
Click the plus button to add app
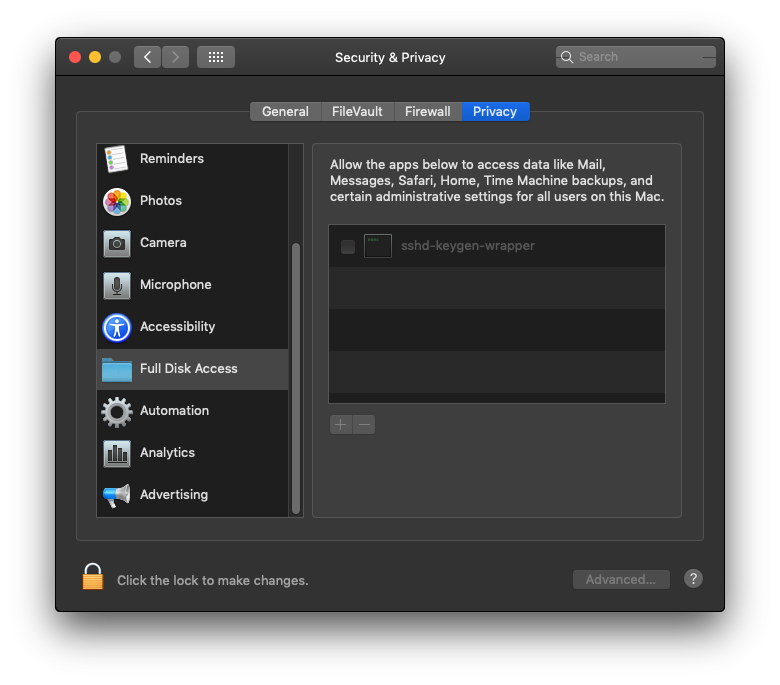341,425
